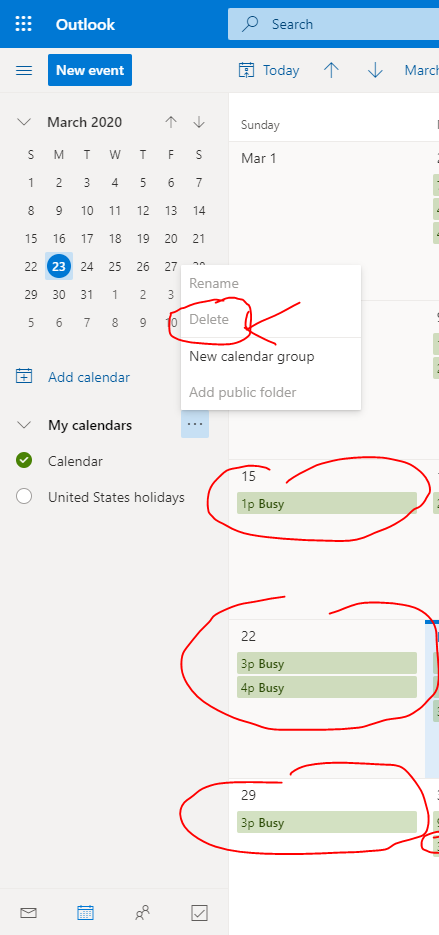Open Mail from the bottom navigation
Image resolution: width=439 pixels, height=935 pixels.
coord(29,912)
